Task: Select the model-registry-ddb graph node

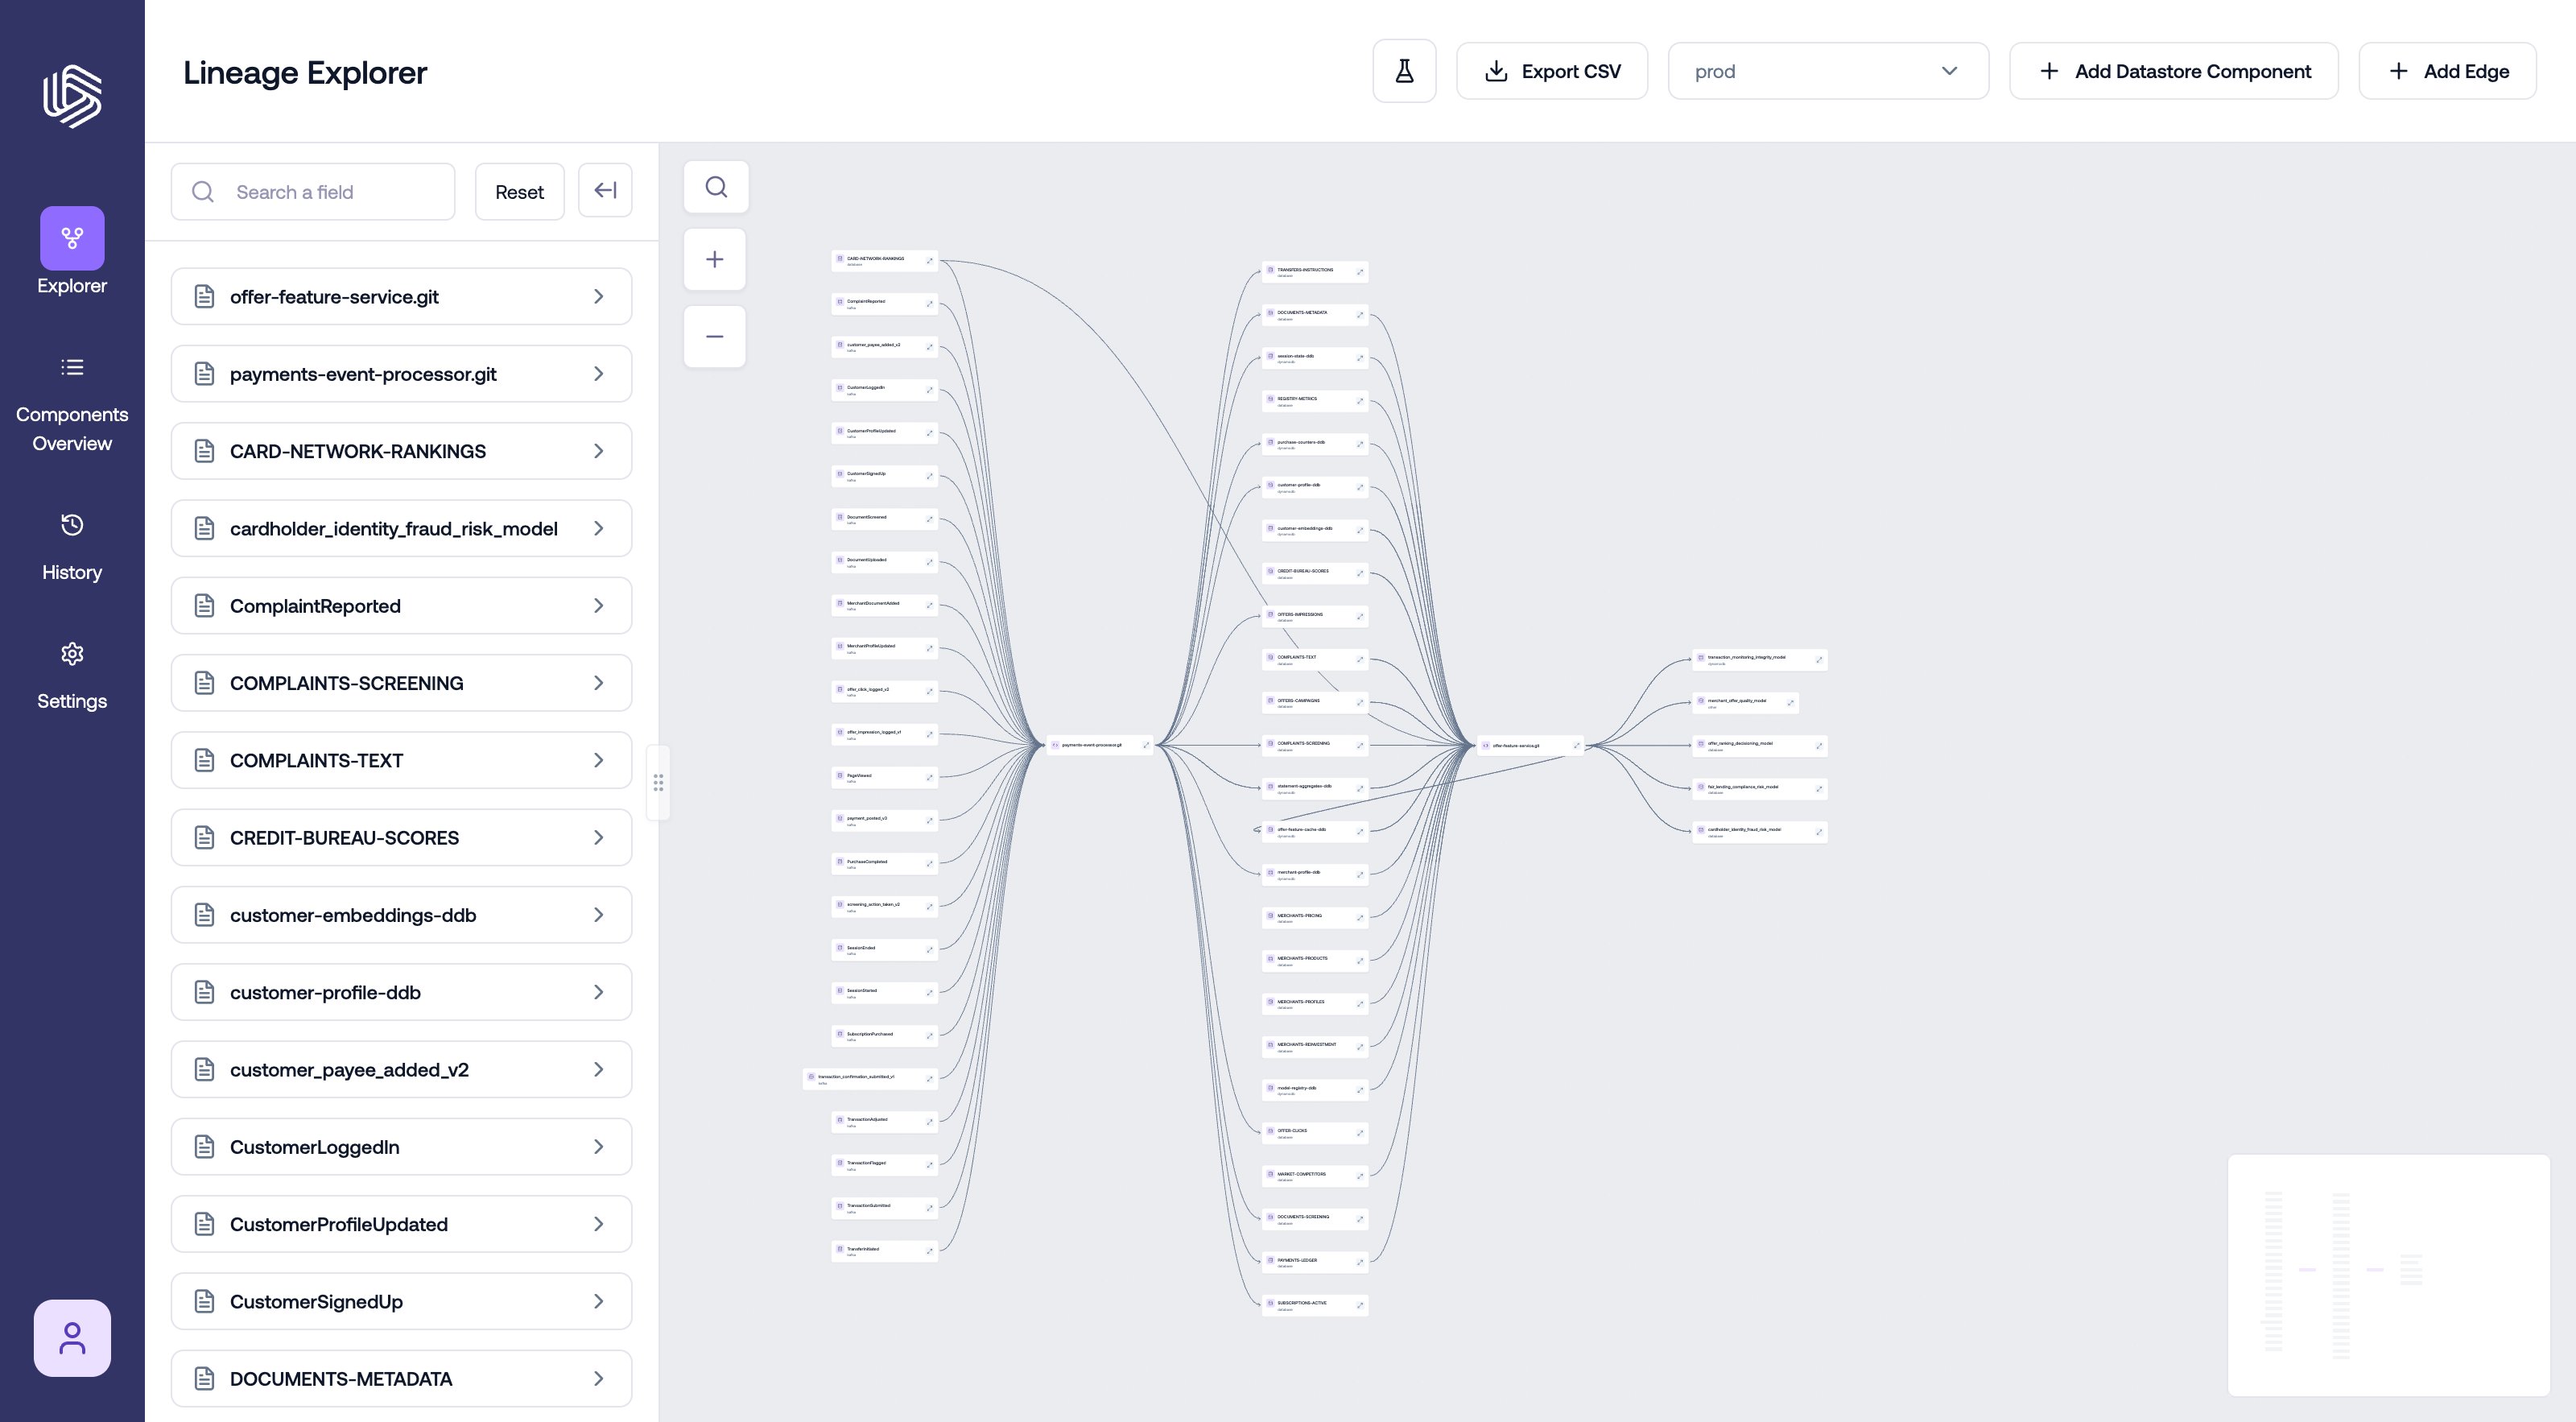Action: tap(1315, 1090)
